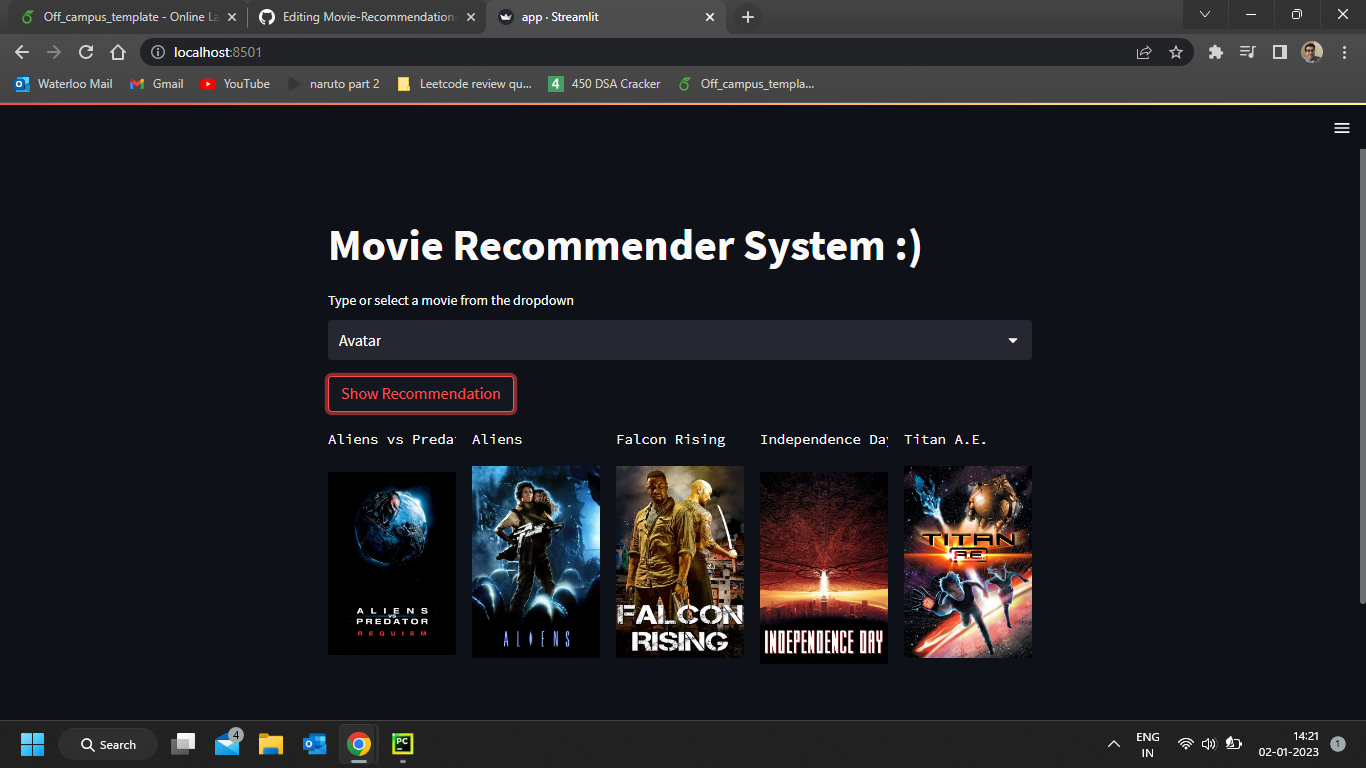Screen dimensions: 1366x768
Task: Open the Waterloo Mail bookmark
Action: [x=63, y=84]
